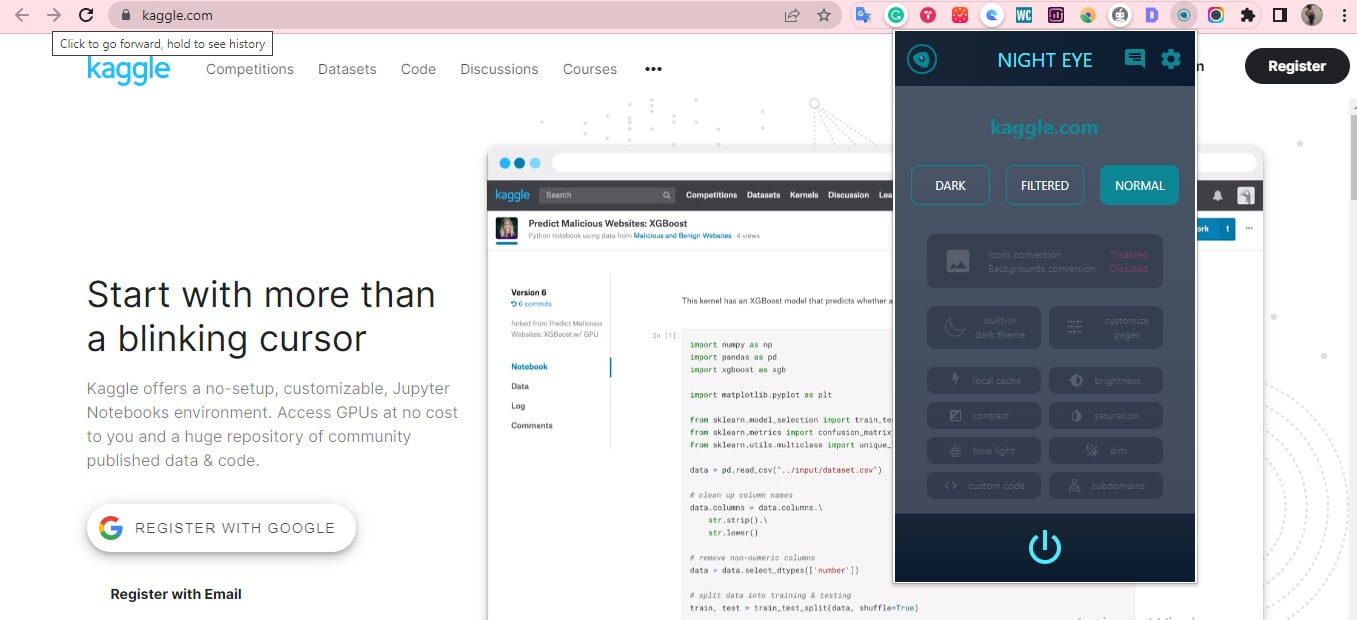The width and height of the screenshot is (1357, 620).
Task: Open the blue light setting
Action: 984,451
